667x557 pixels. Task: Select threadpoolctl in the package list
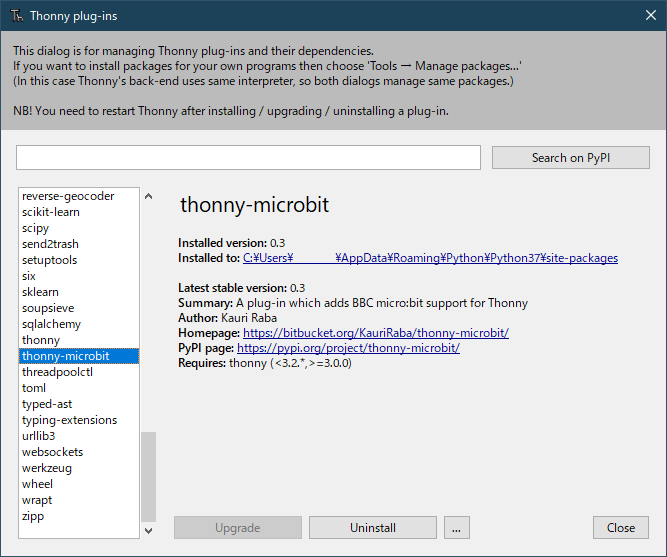[79, 372]
